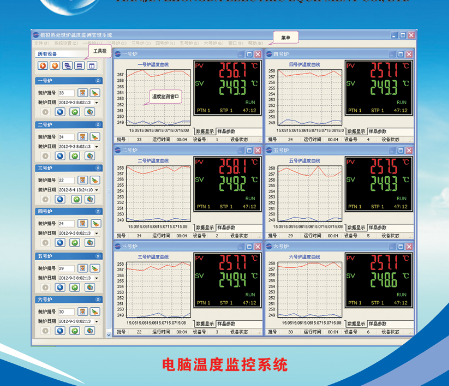The image size is (449, 386).
Task: Collapse the 五号炉 sidebar panel header
Action: (x=98, y=256)
